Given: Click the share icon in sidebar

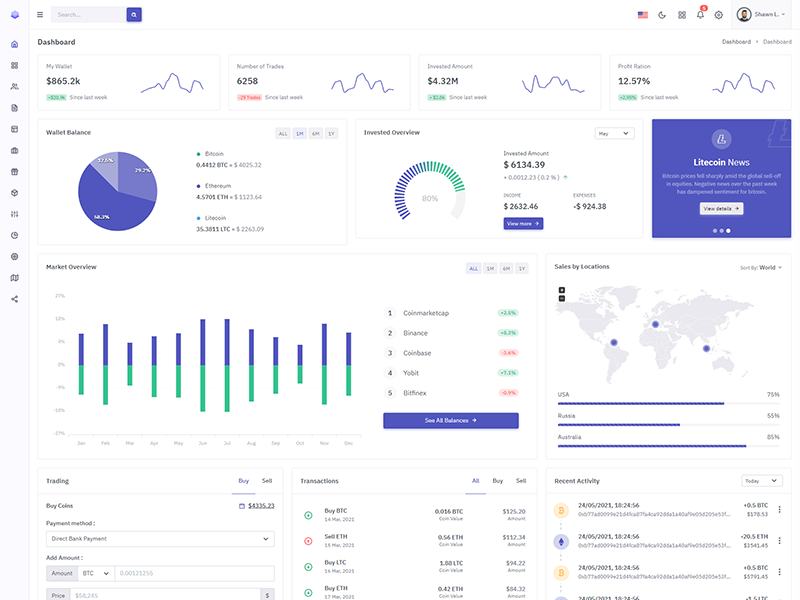Looking at the screenshot, I should click(x=14, y=299).
